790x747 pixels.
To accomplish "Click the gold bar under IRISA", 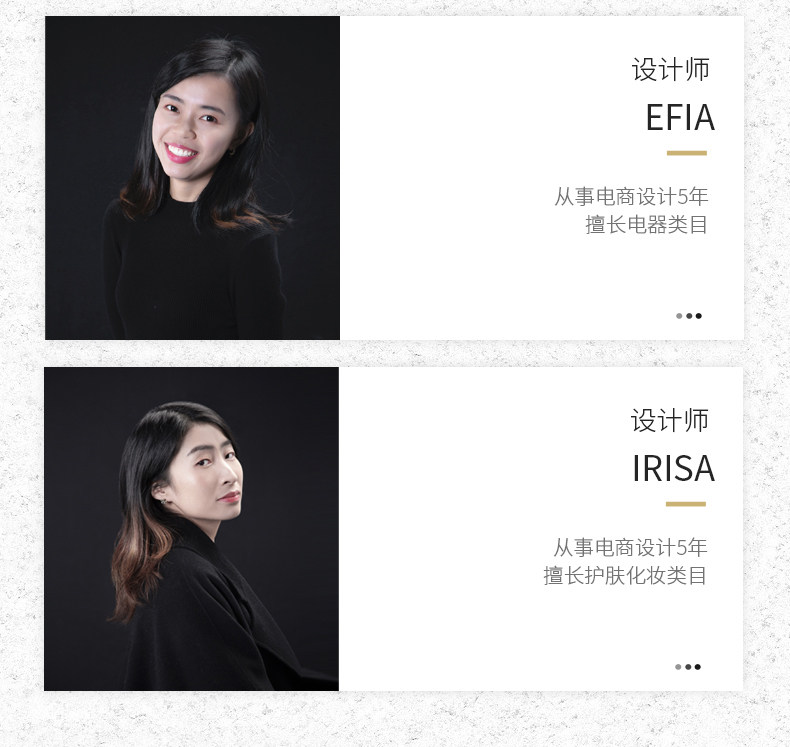I will click(x=686, y=504).
